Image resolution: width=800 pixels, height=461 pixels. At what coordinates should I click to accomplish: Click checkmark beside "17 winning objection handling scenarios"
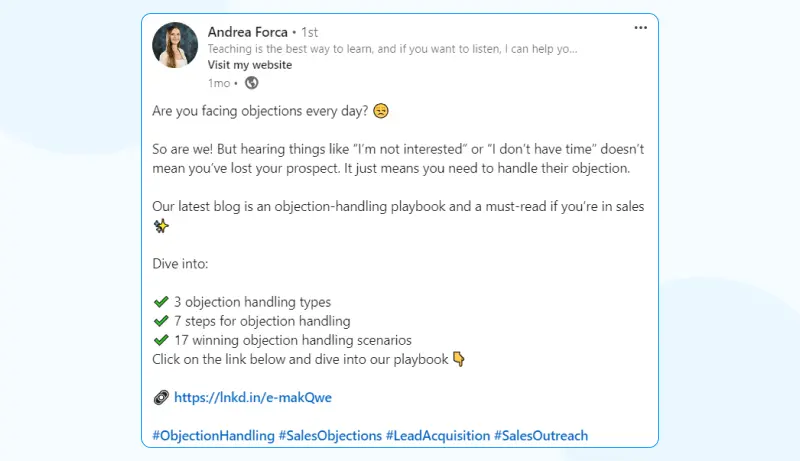(160, 340)
